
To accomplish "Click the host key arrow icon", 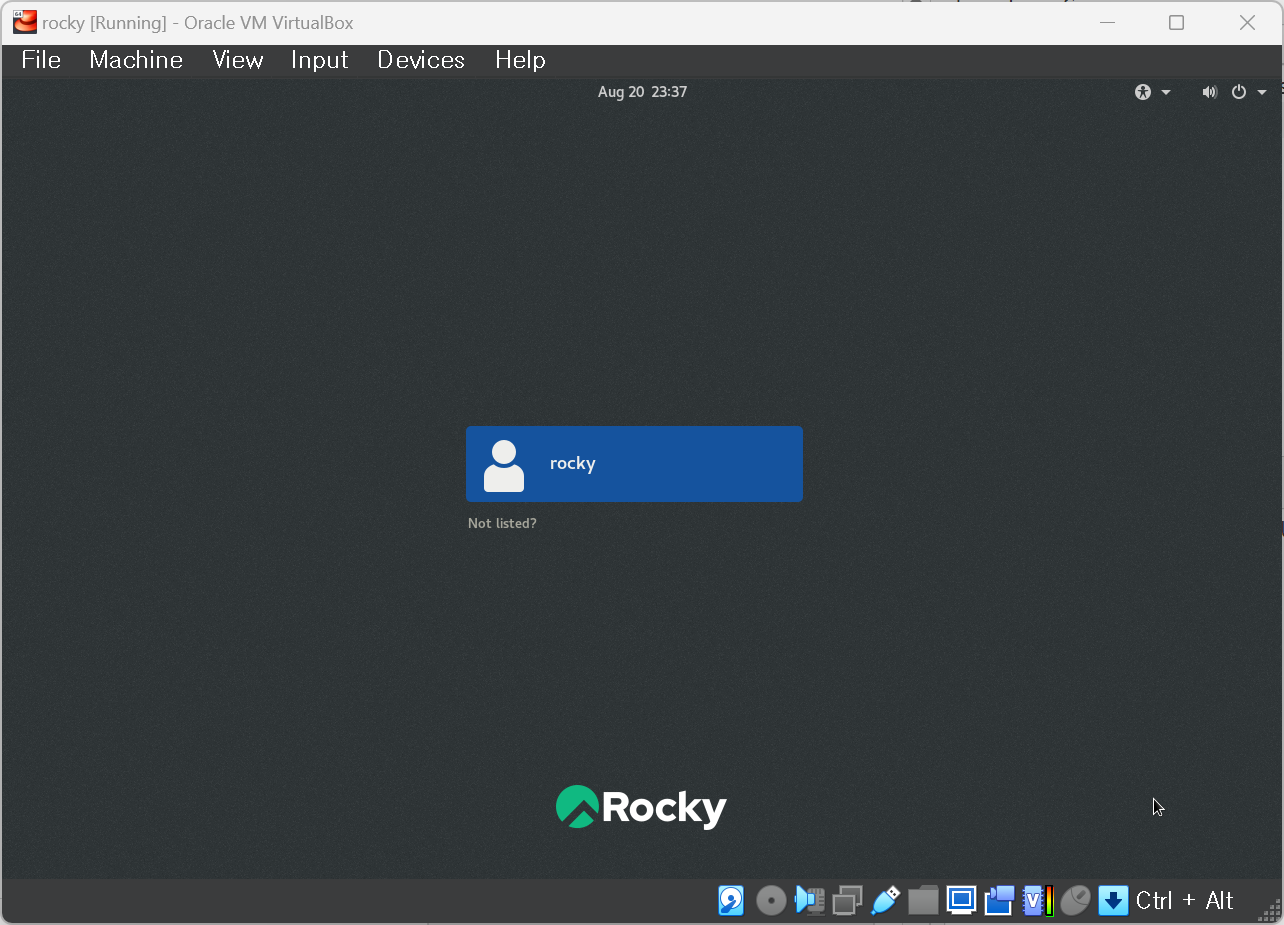I will tap(1113, 900).
